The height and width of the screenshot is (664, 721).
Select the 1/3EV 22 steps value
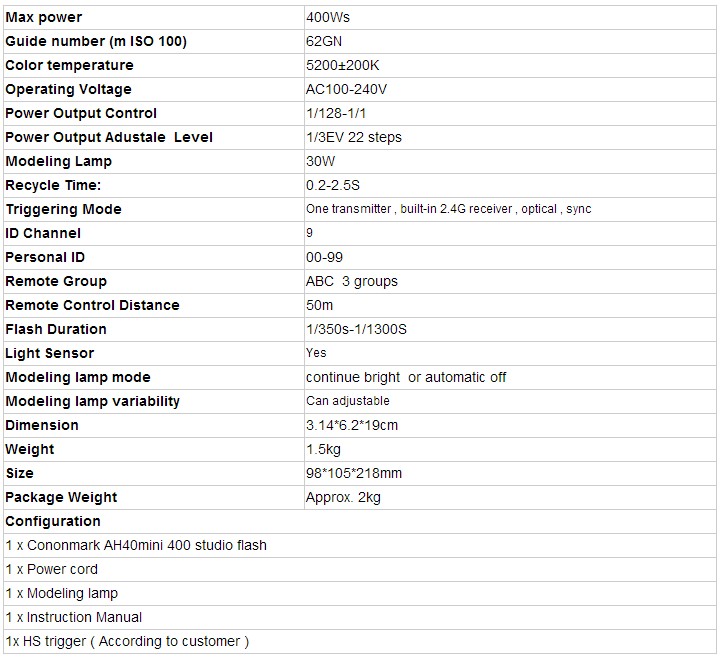coord(354,137)
